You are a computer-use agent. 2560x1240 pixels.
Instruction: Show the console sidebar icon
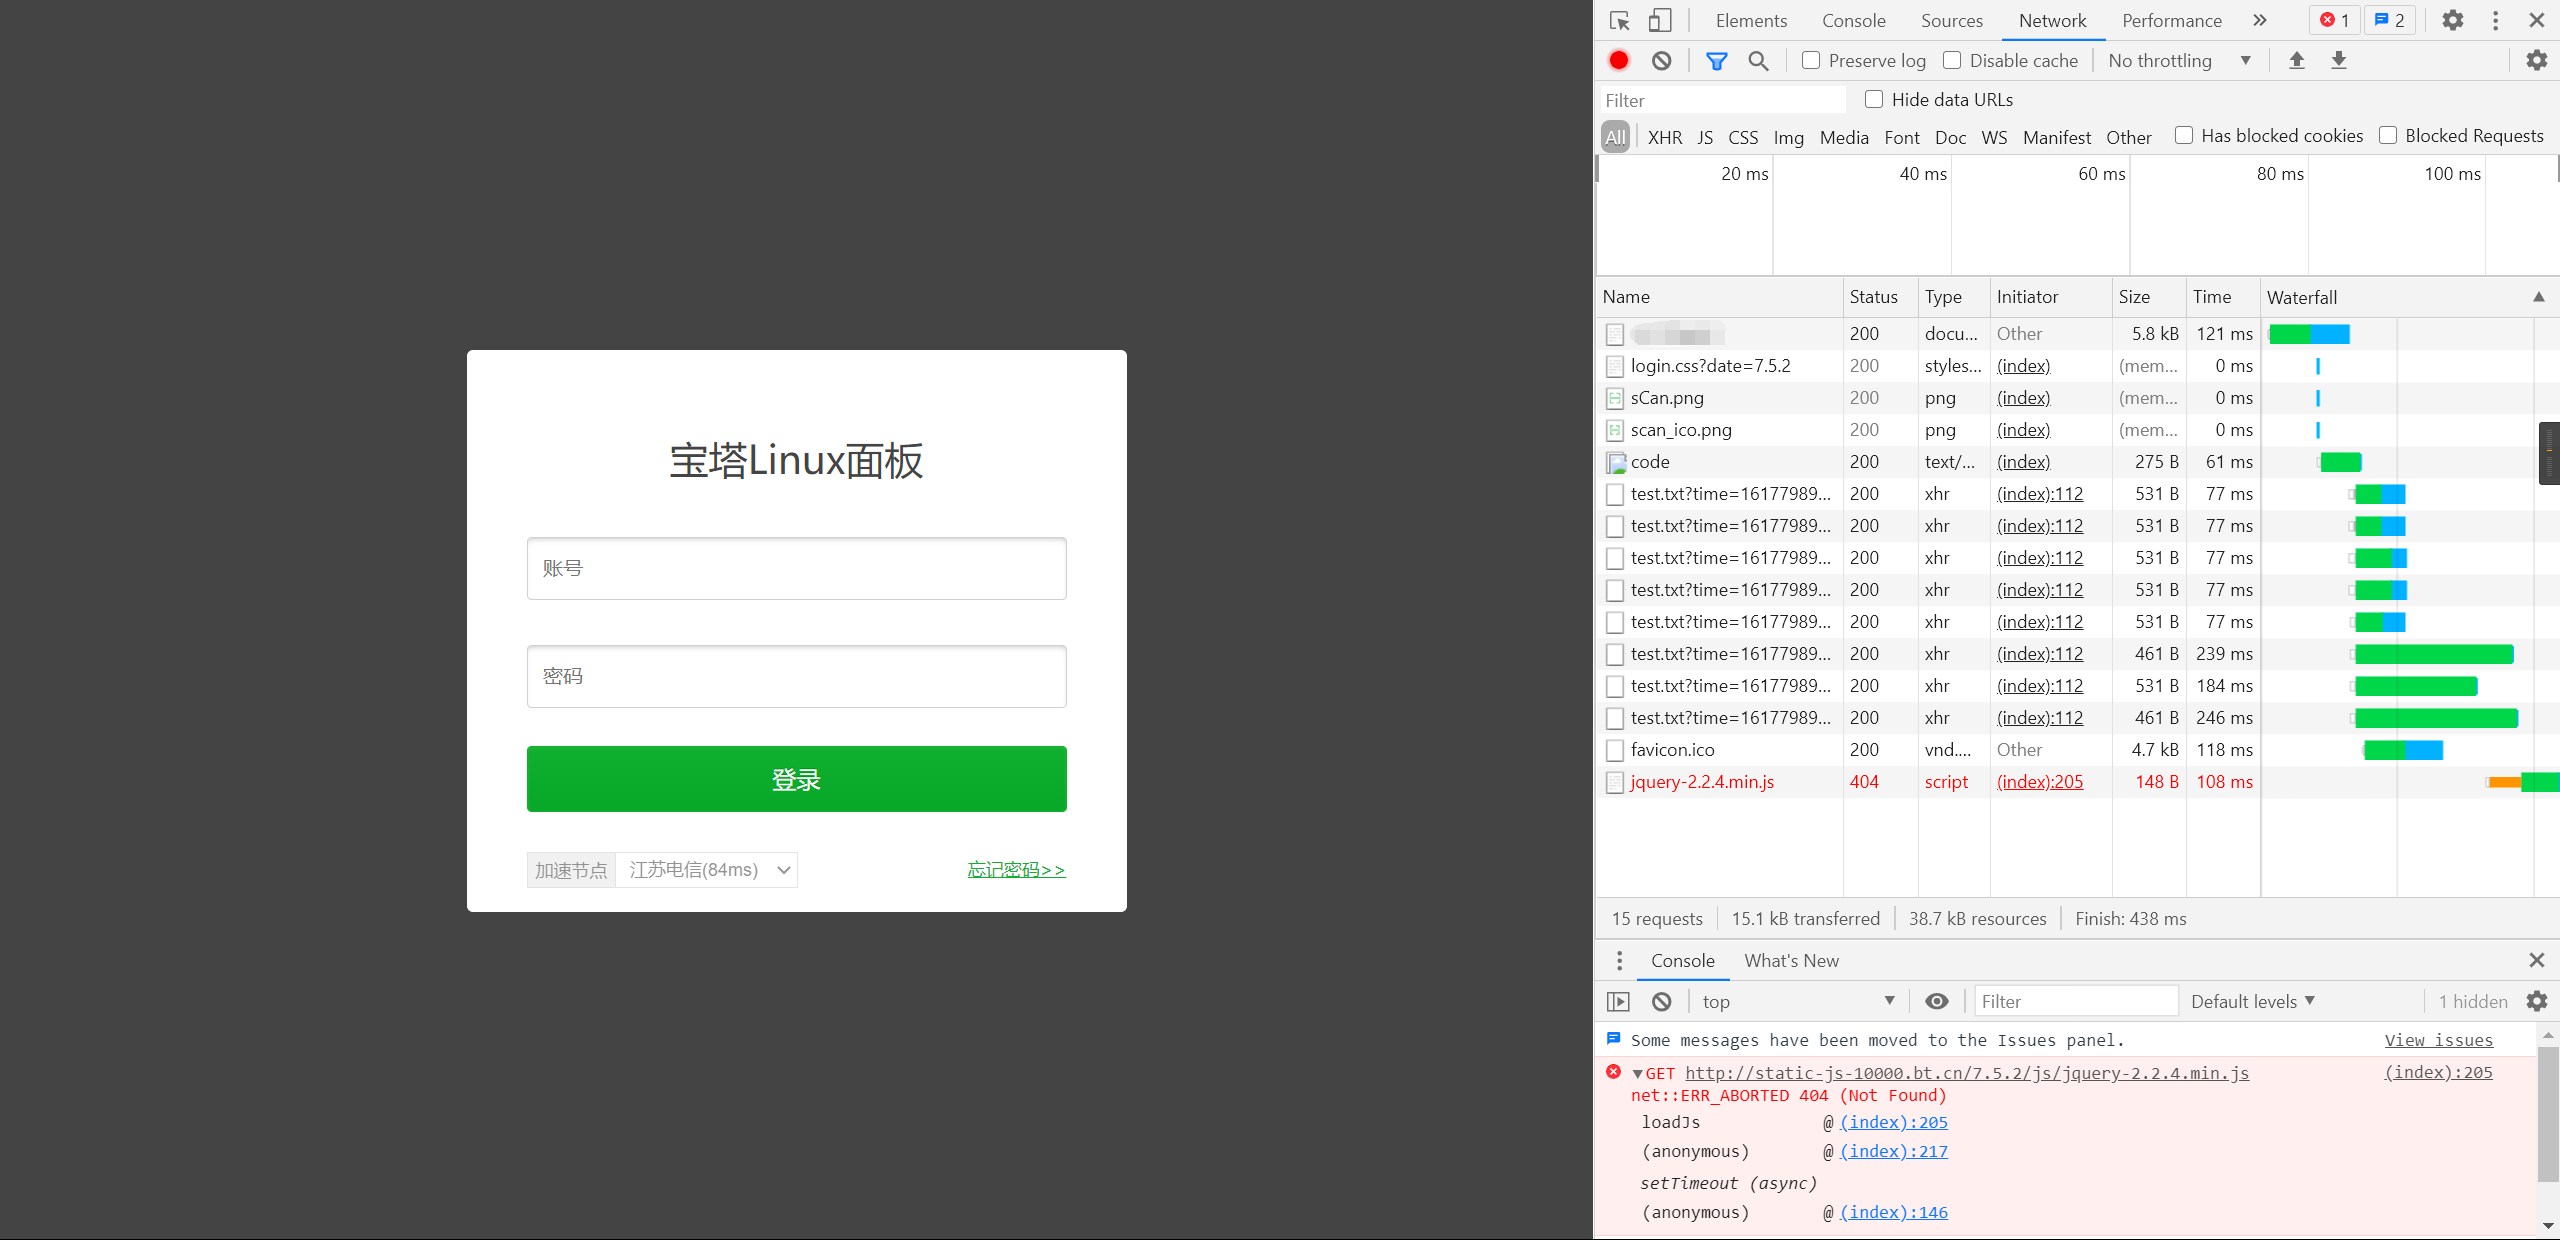[1618, 1002]
